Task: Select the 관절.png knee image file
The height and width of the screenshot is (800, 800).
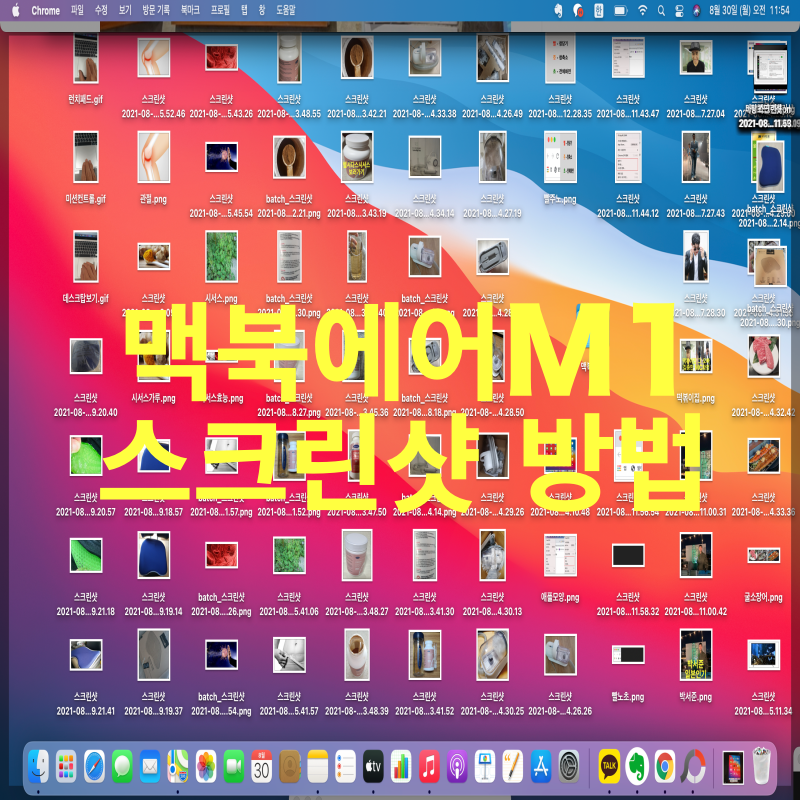Action: tap(154, 157)
